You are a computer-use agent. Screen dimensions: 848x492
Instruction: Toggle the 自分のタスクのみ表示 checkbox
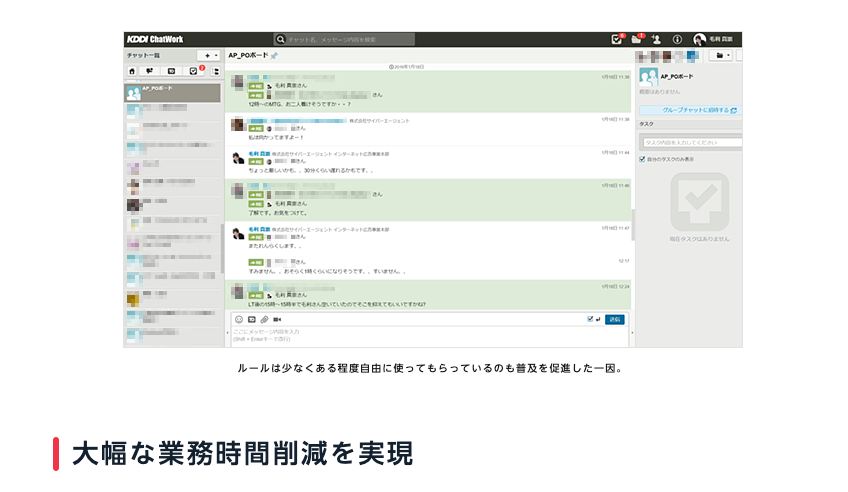point(642,159)
